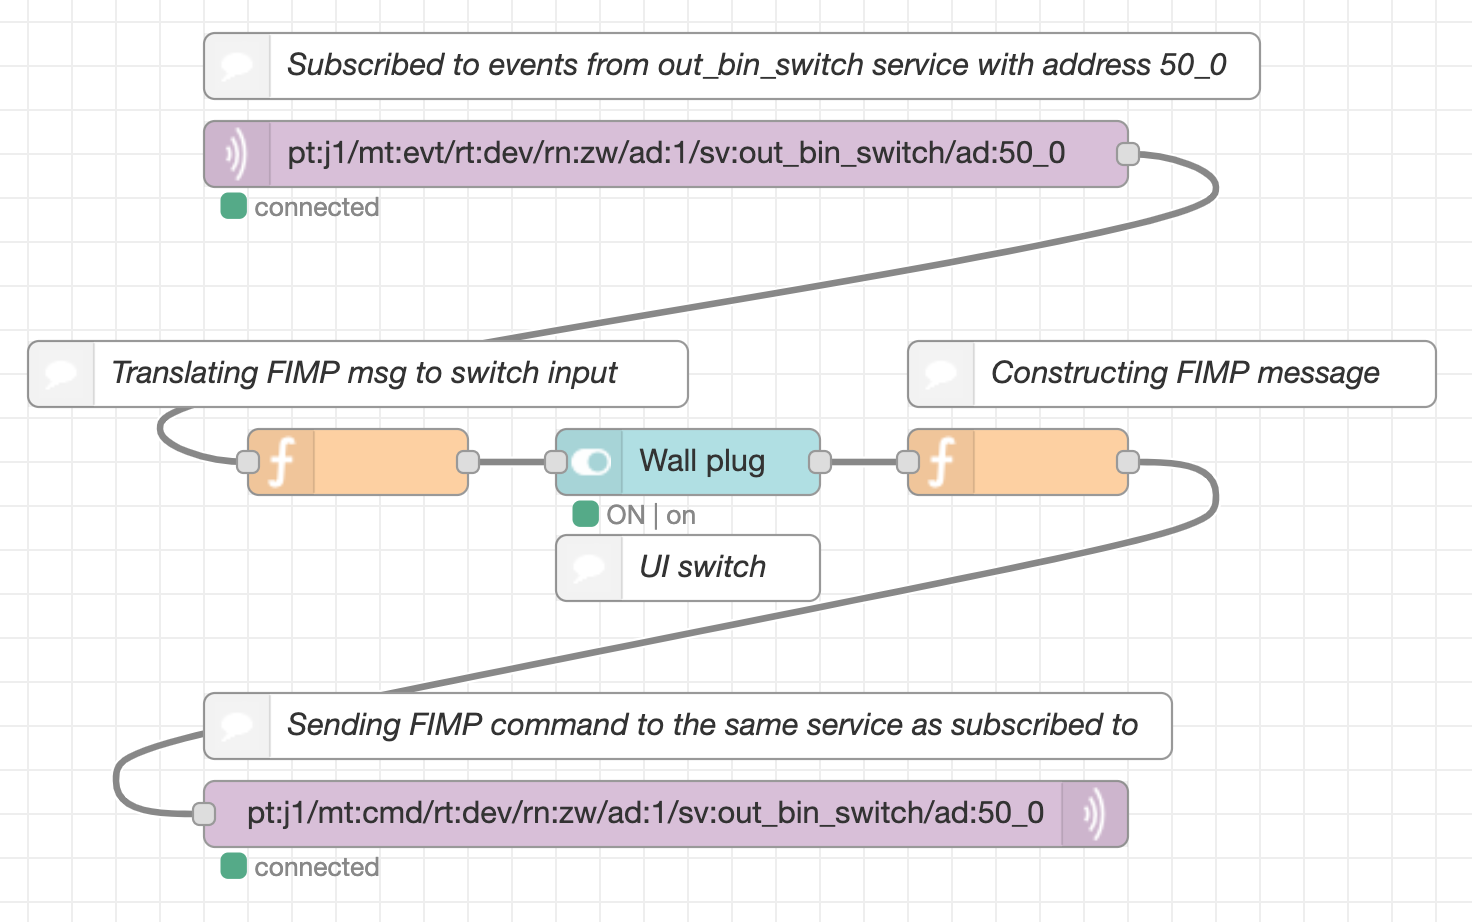The image size is (1472, 922).
Task: Click the 'ON | on' status text
Action: (651, 515)
